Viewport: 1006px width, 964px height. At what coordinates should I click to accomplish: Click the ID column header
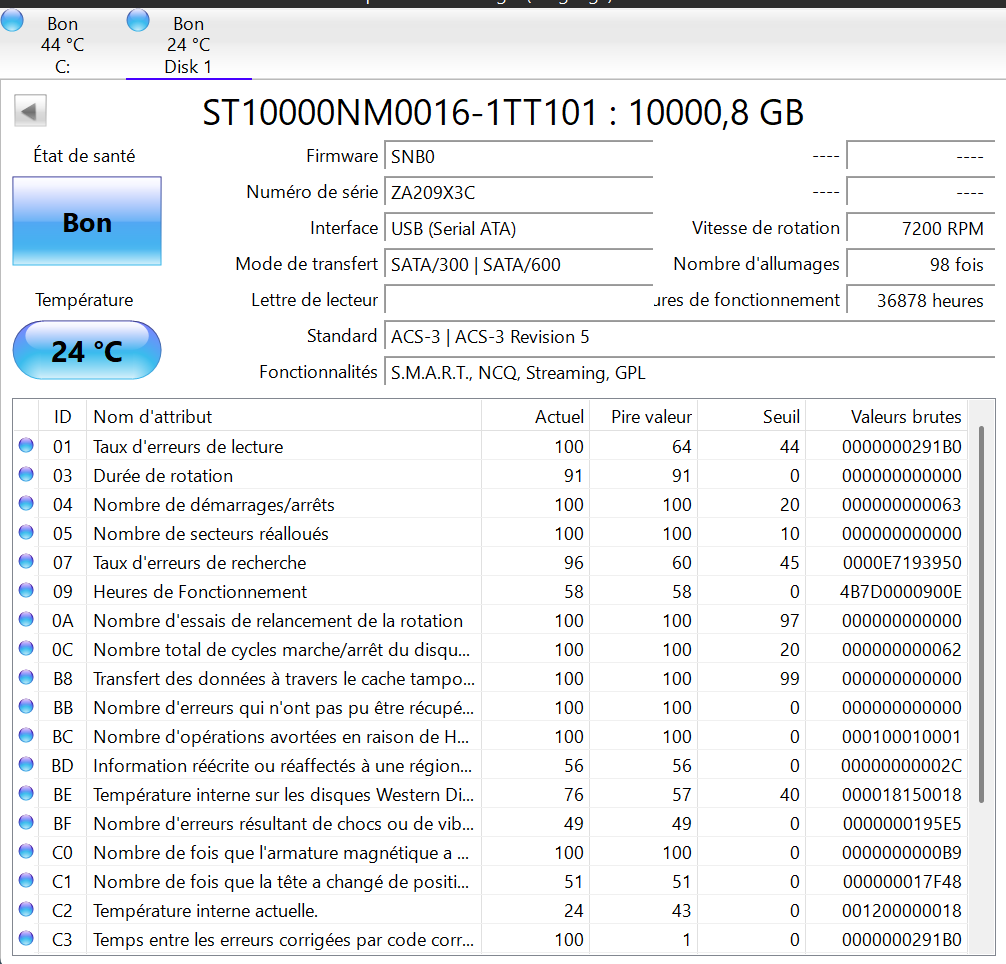(x=62, y=416)
